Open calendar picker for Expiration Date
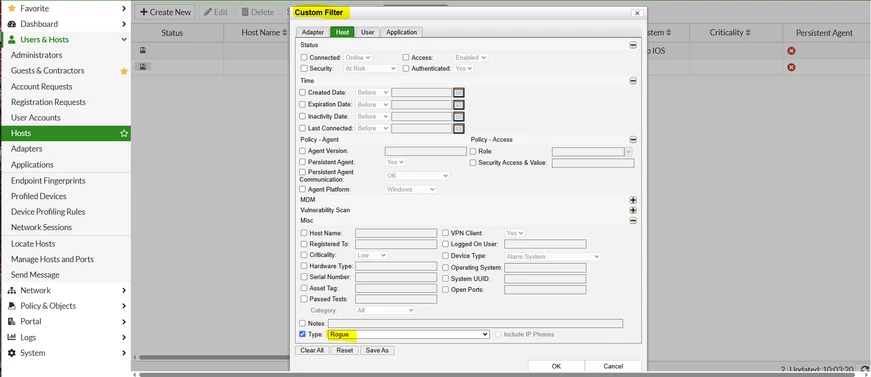The height and width of the screenshot is (377, 871). click(458, 104)
